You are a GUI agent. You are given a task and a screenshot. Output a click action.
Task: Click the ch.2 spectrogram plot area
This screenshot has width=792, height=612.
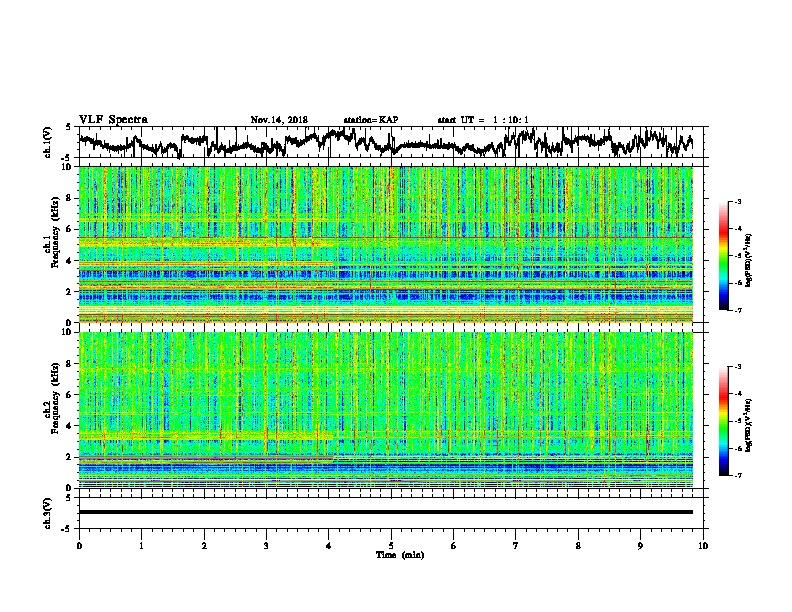386,410
